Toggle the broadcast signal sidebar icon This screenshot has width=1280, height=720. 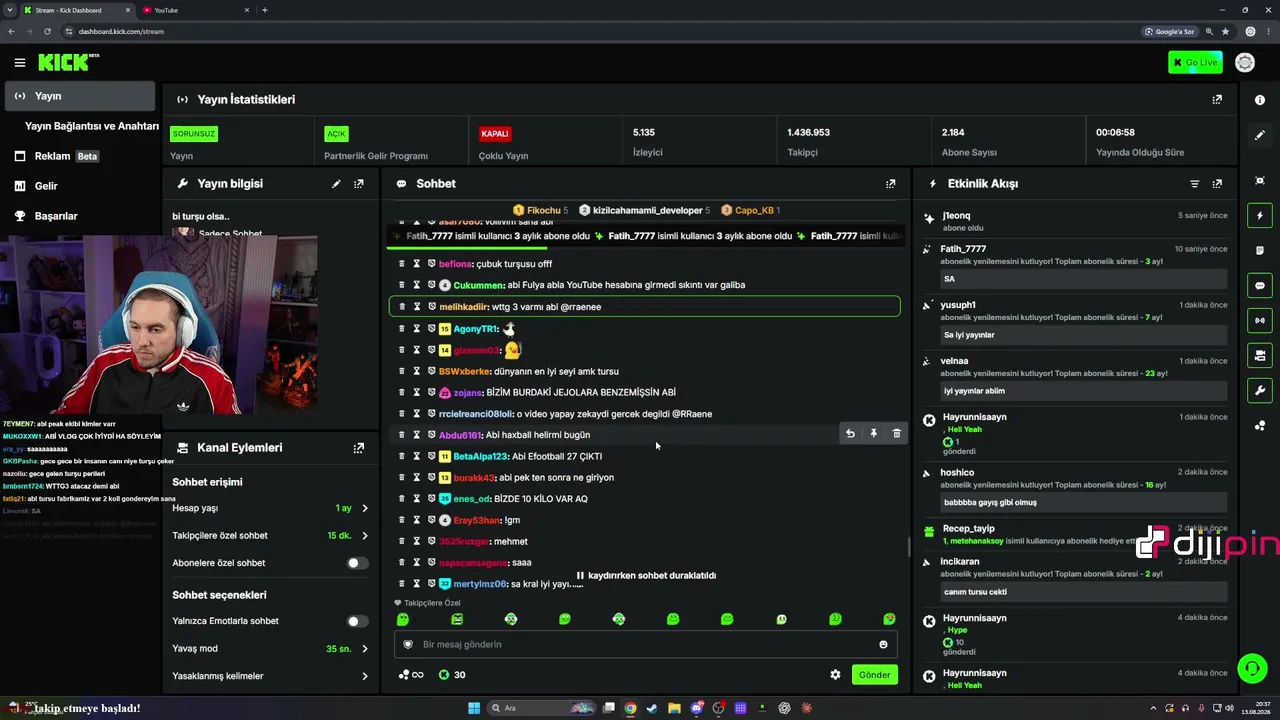click(x=1260, y=321)
